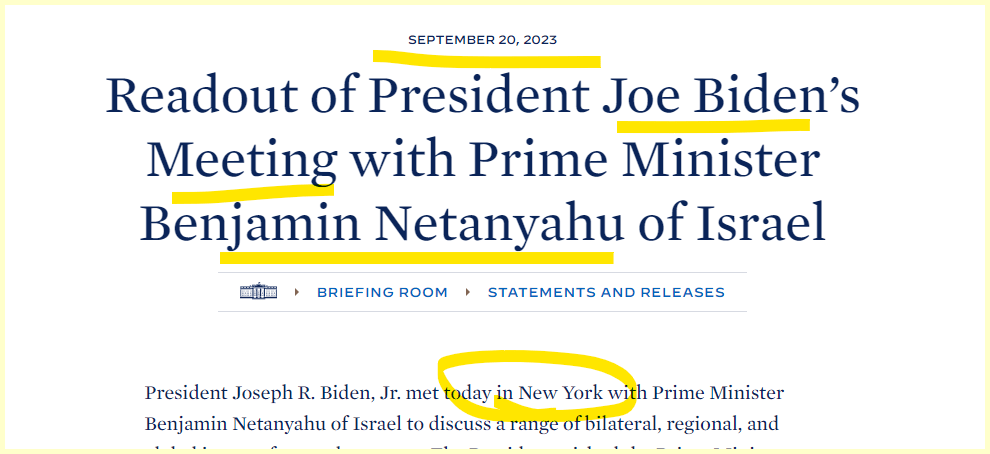990x454 pixels.
Task: Click the yellow underline beneath the date
Action: tap(487, 58)
